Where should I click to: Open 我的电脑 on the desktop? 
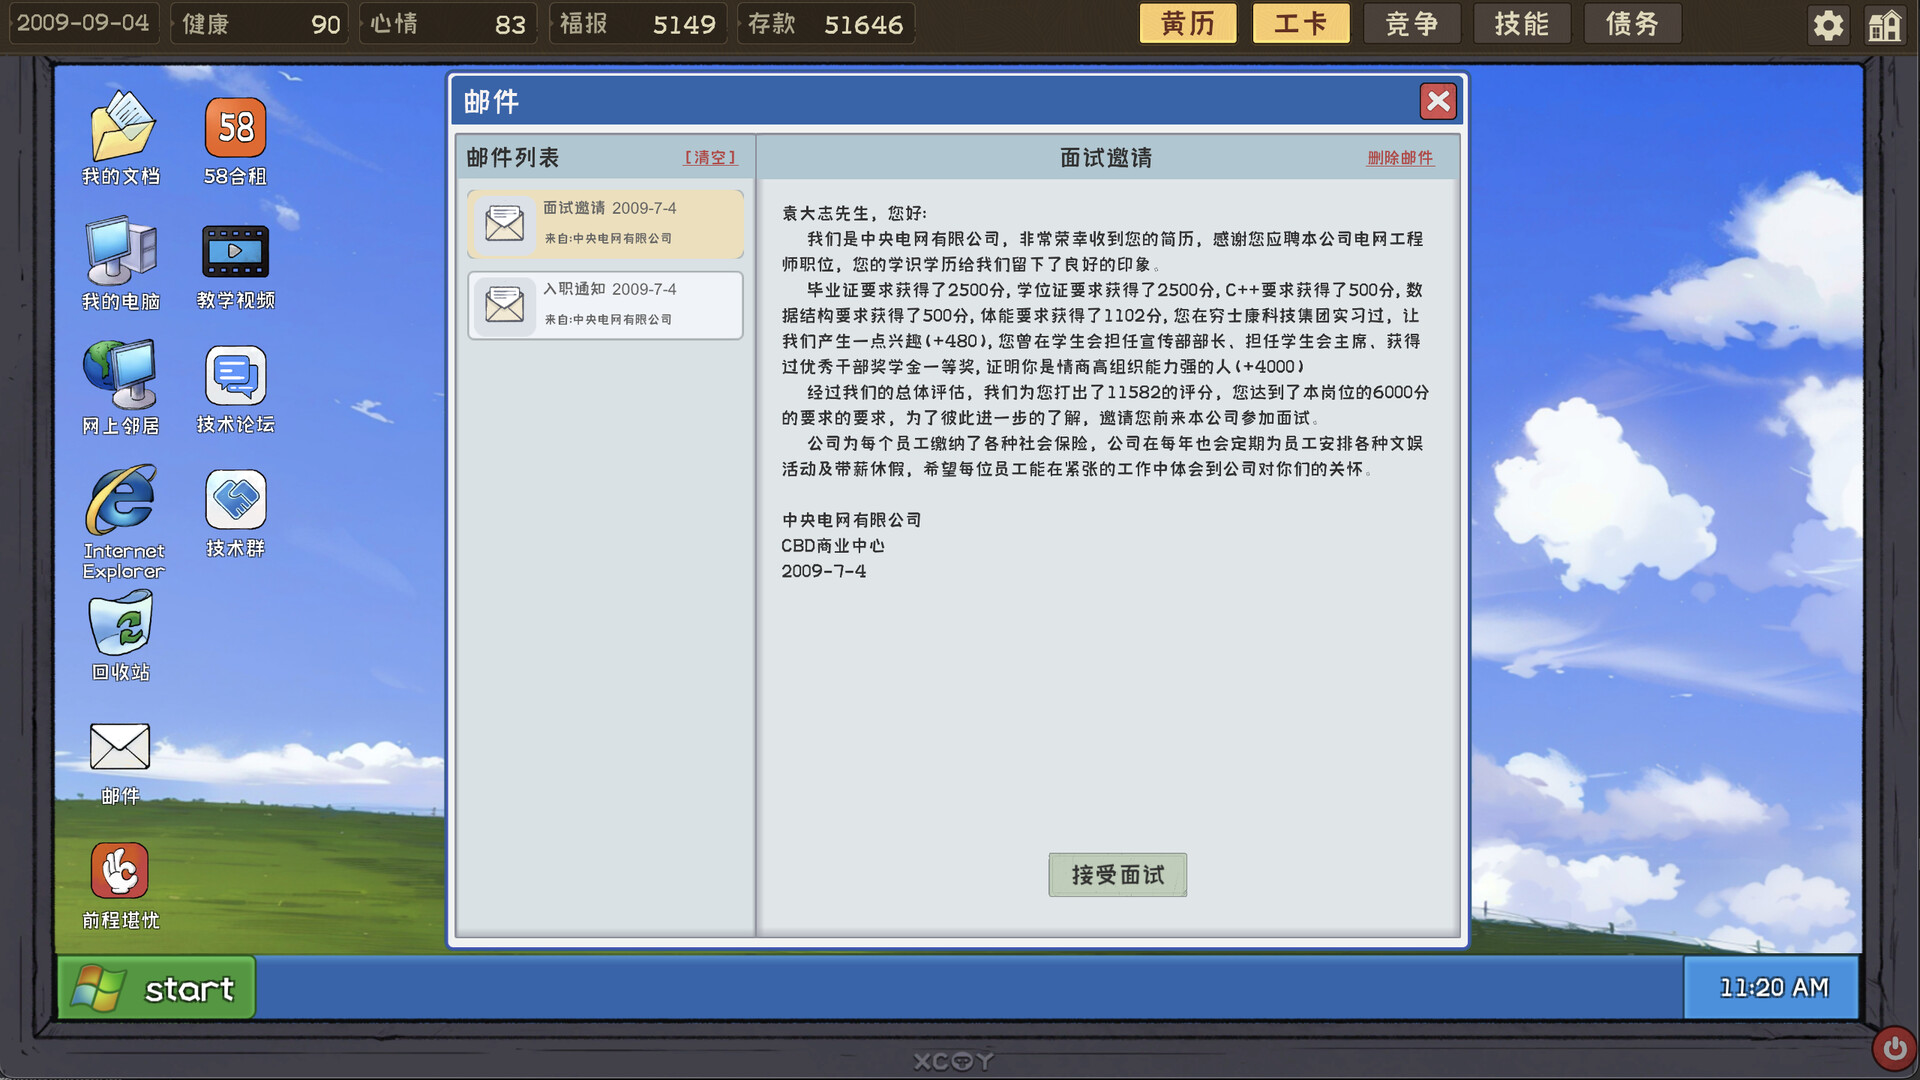(120, 252)
